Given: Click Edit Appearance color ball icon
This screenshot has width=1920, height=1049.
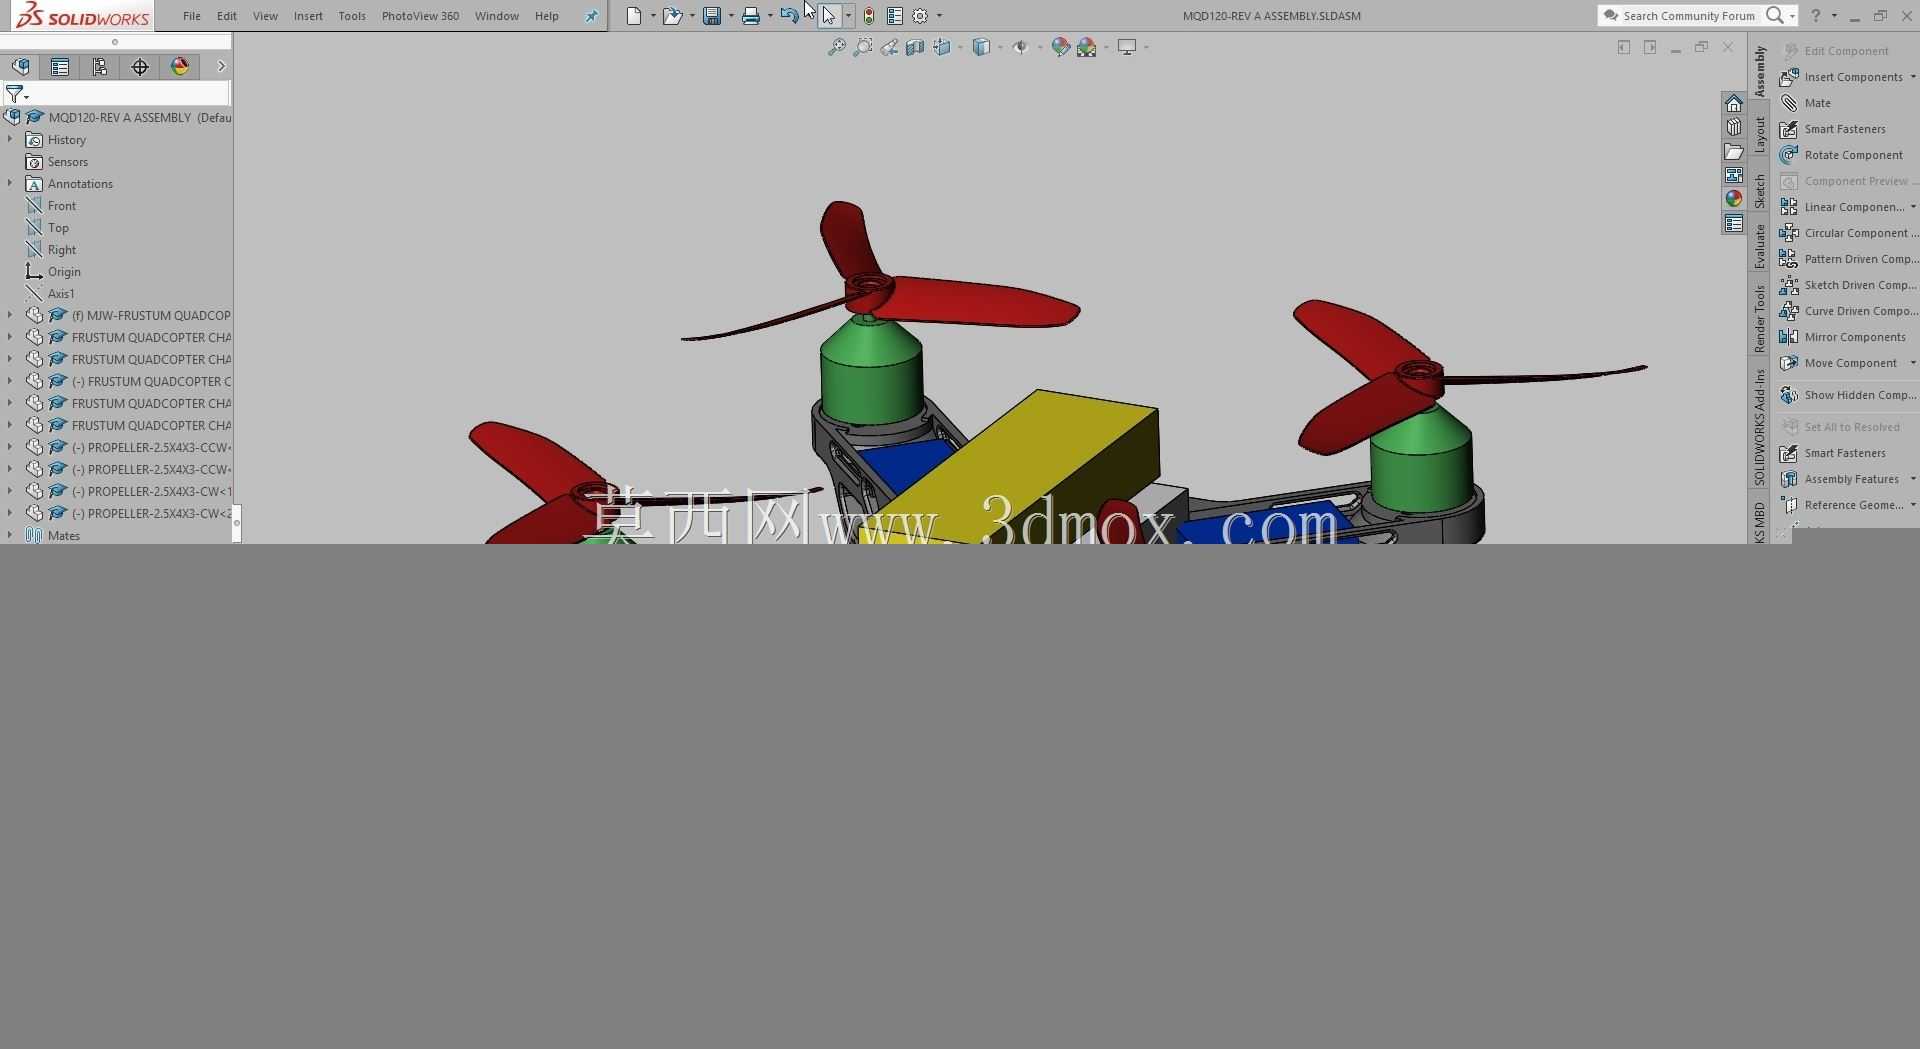Looking at the screenshot, I should coord(1061,47).
